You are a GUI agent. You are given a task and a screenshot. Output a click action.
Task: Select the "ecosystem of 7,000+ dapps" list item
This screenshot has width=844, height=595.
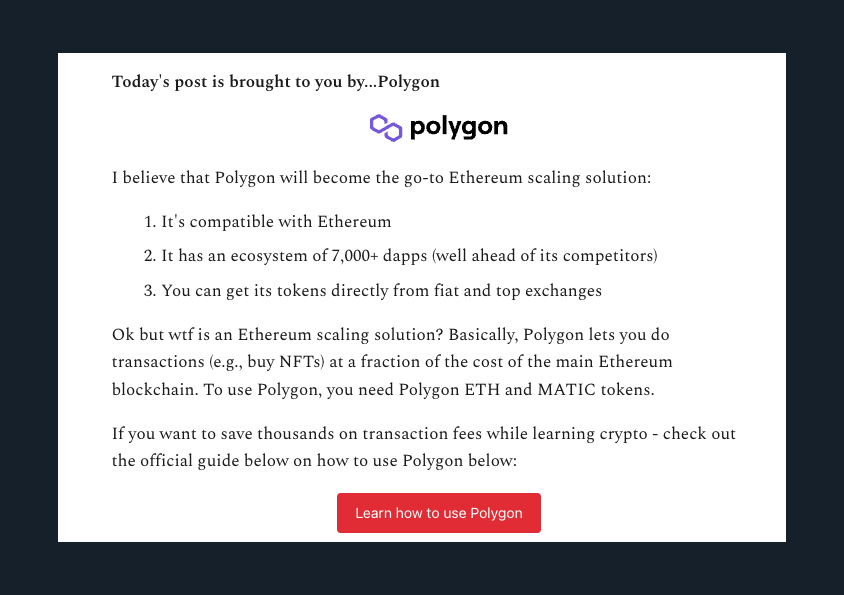click(x=300, y=256)
